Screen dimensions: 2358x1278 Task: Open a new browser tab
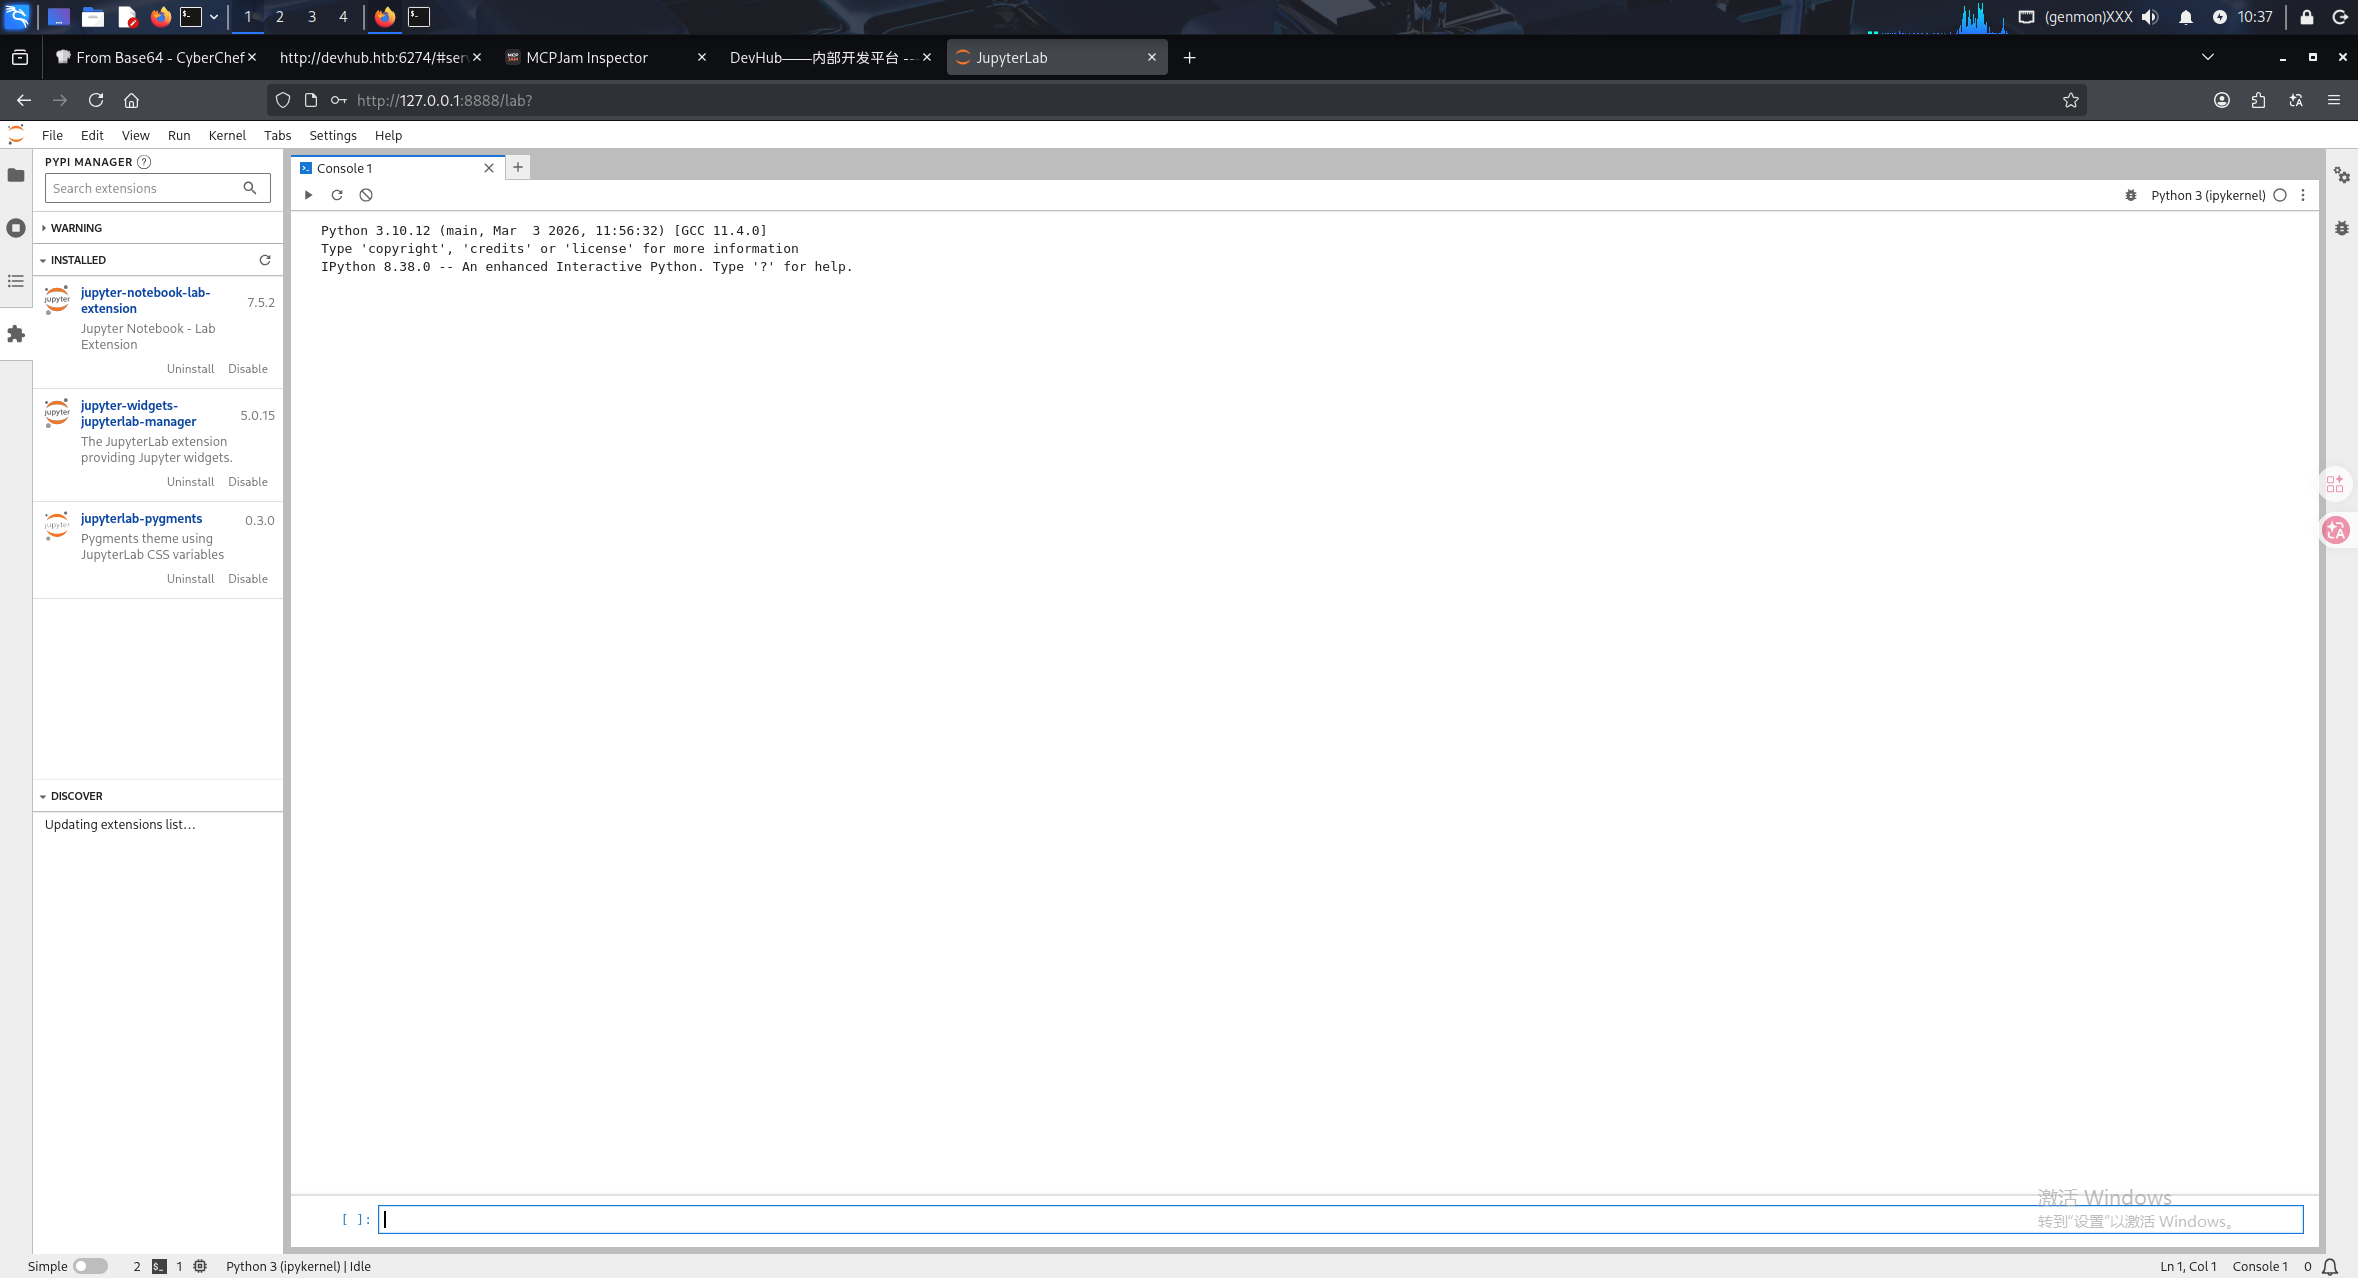pos(1189,57)
